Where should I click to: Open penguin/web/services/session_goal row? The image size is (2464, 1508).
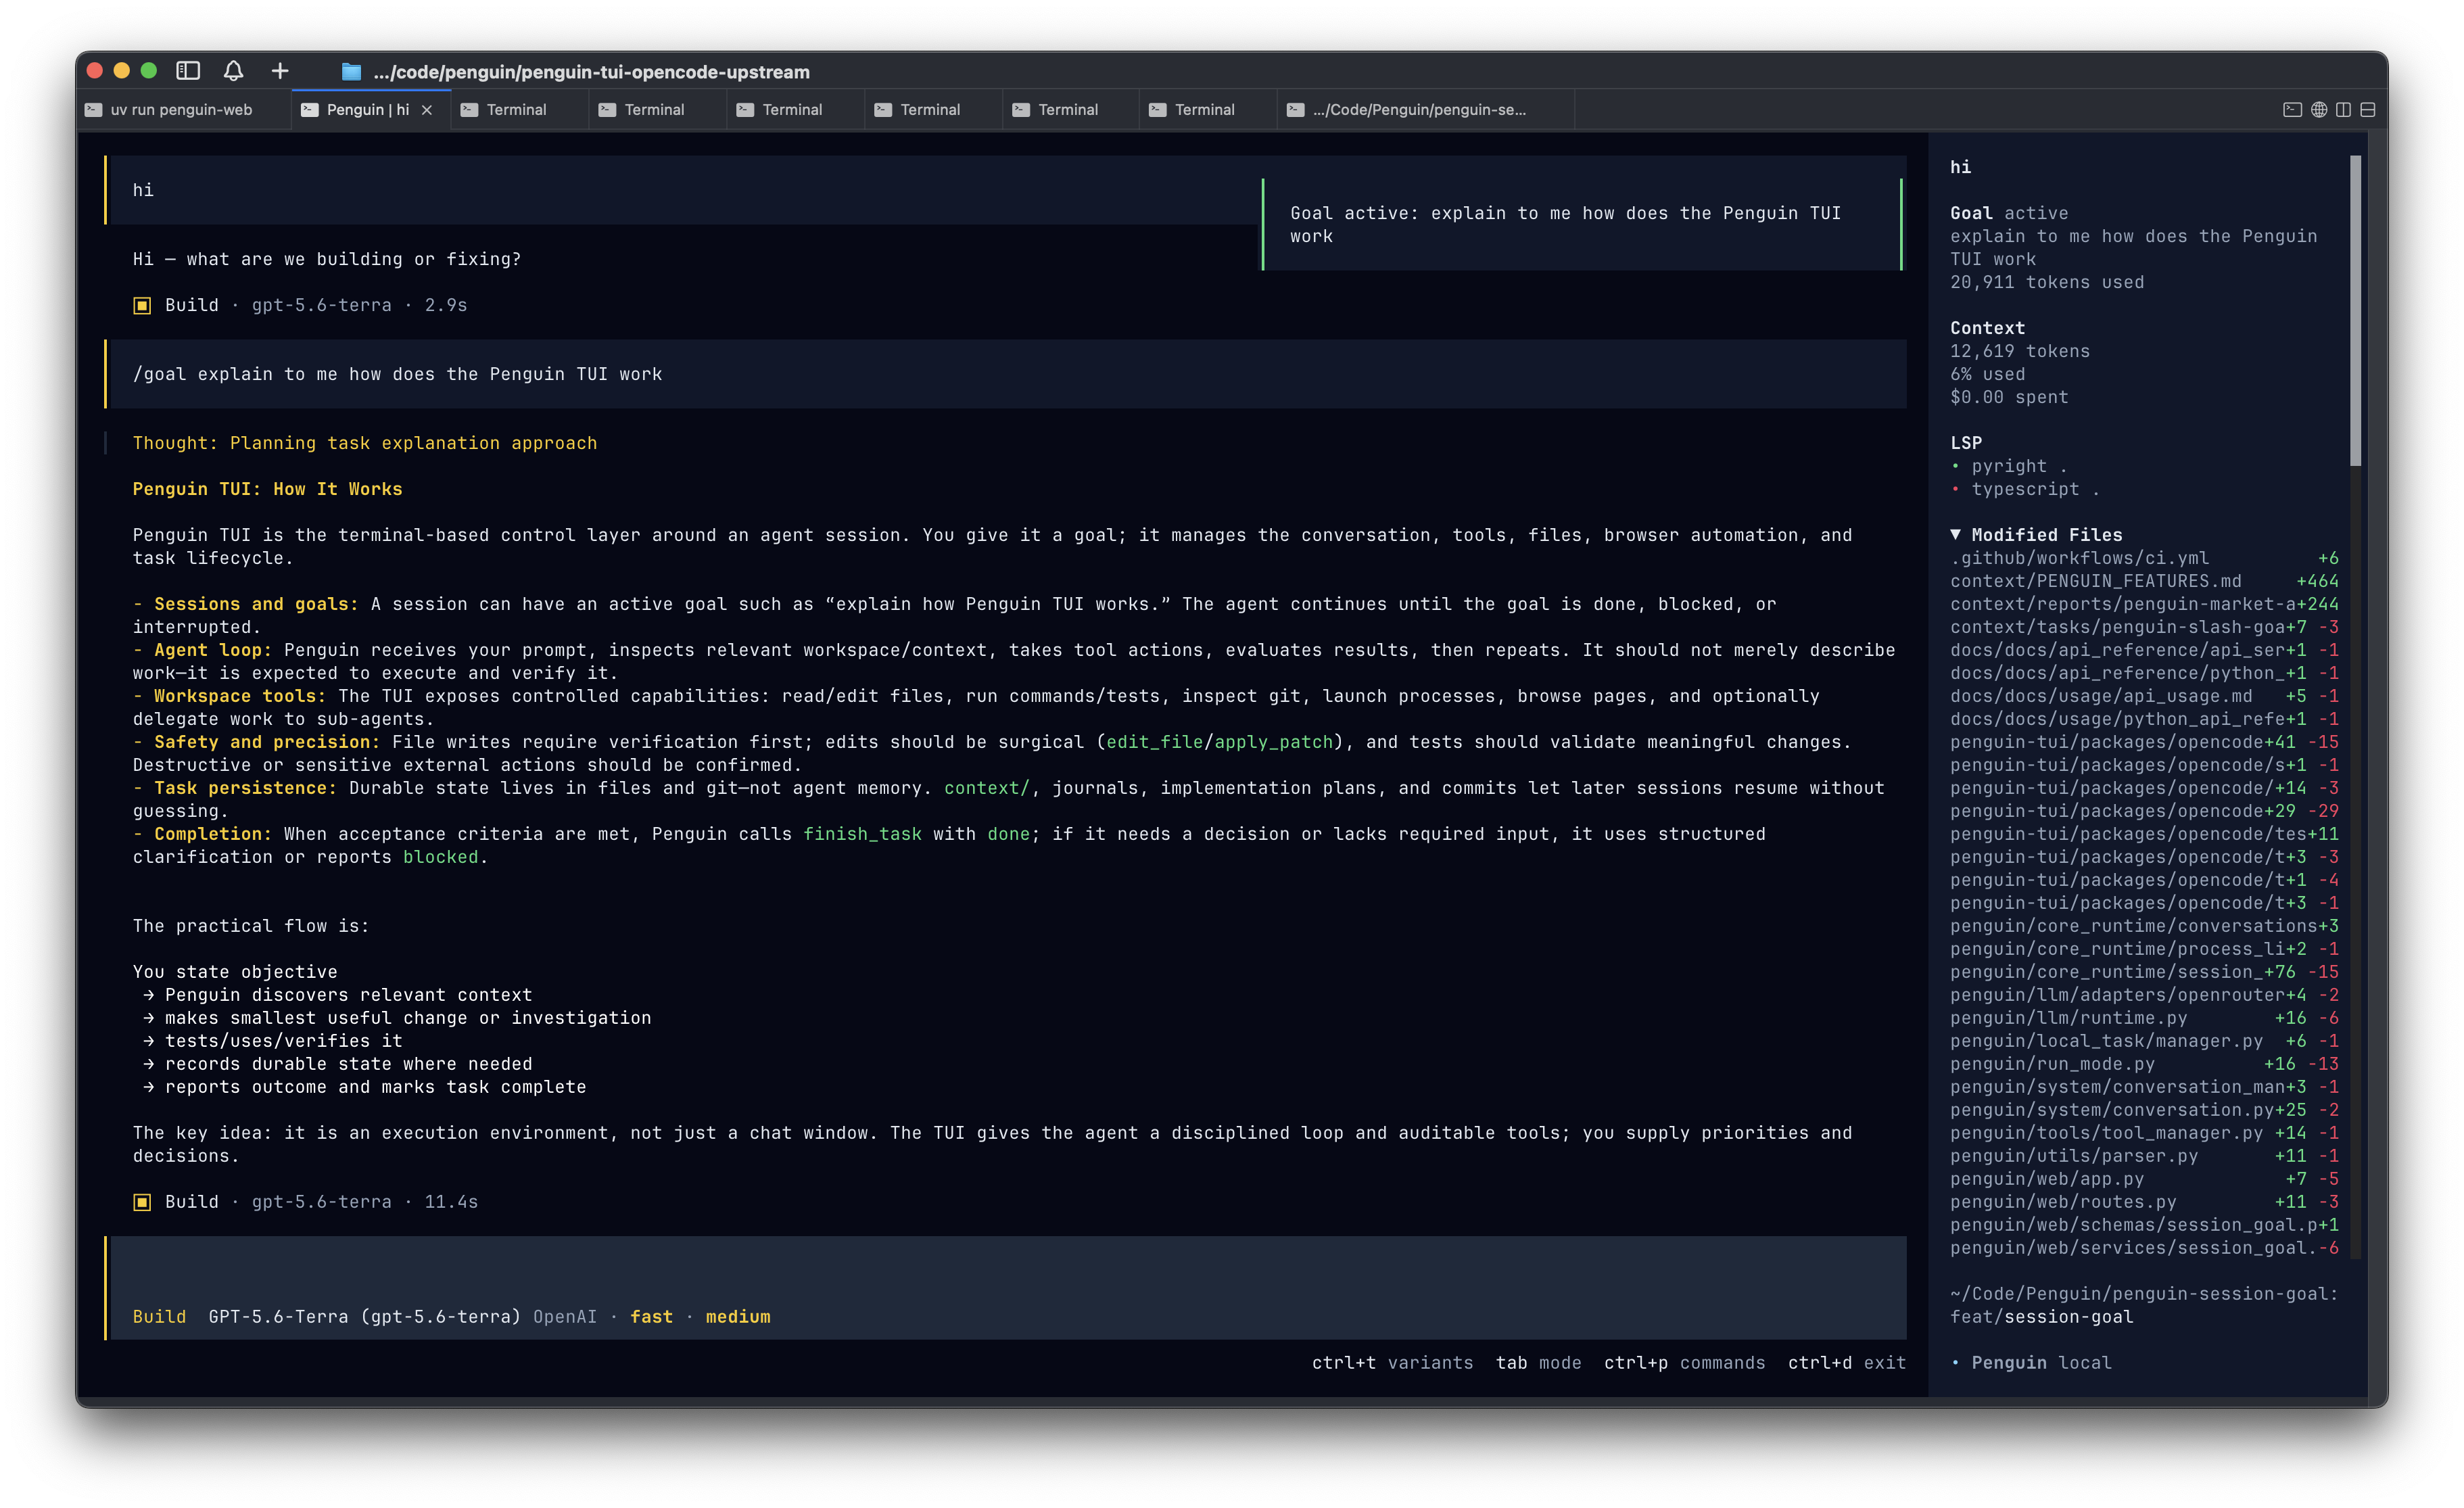(2144, 1248)
